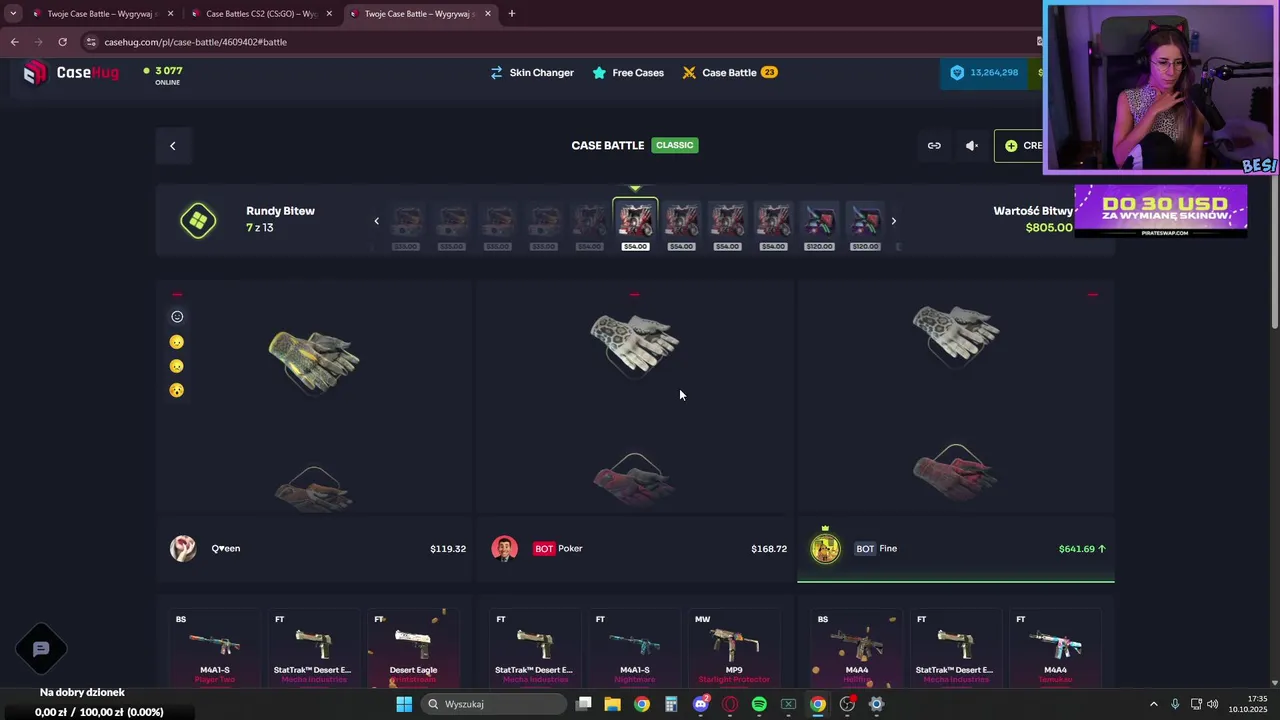Switch to Case Battles CS2 (CS:GO) tab
Image resolution: width=1280 pixels, height=720 pixels.
pyautogui.click(x=261, y=14)
